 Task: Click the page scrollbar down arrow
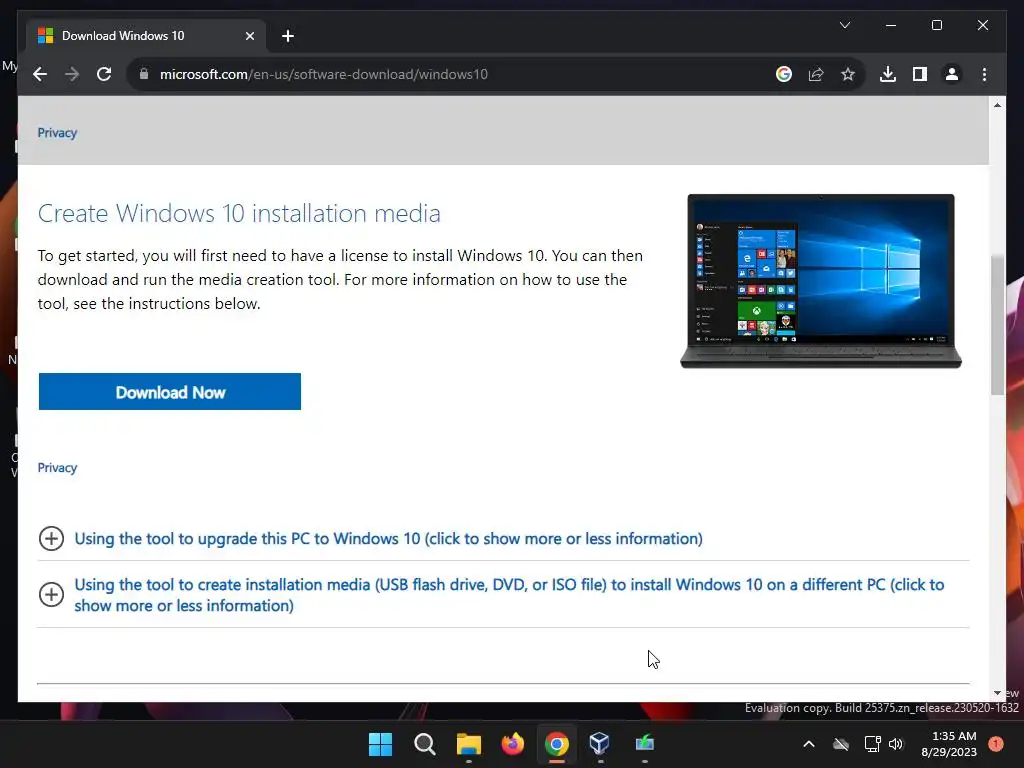(997, 693)
